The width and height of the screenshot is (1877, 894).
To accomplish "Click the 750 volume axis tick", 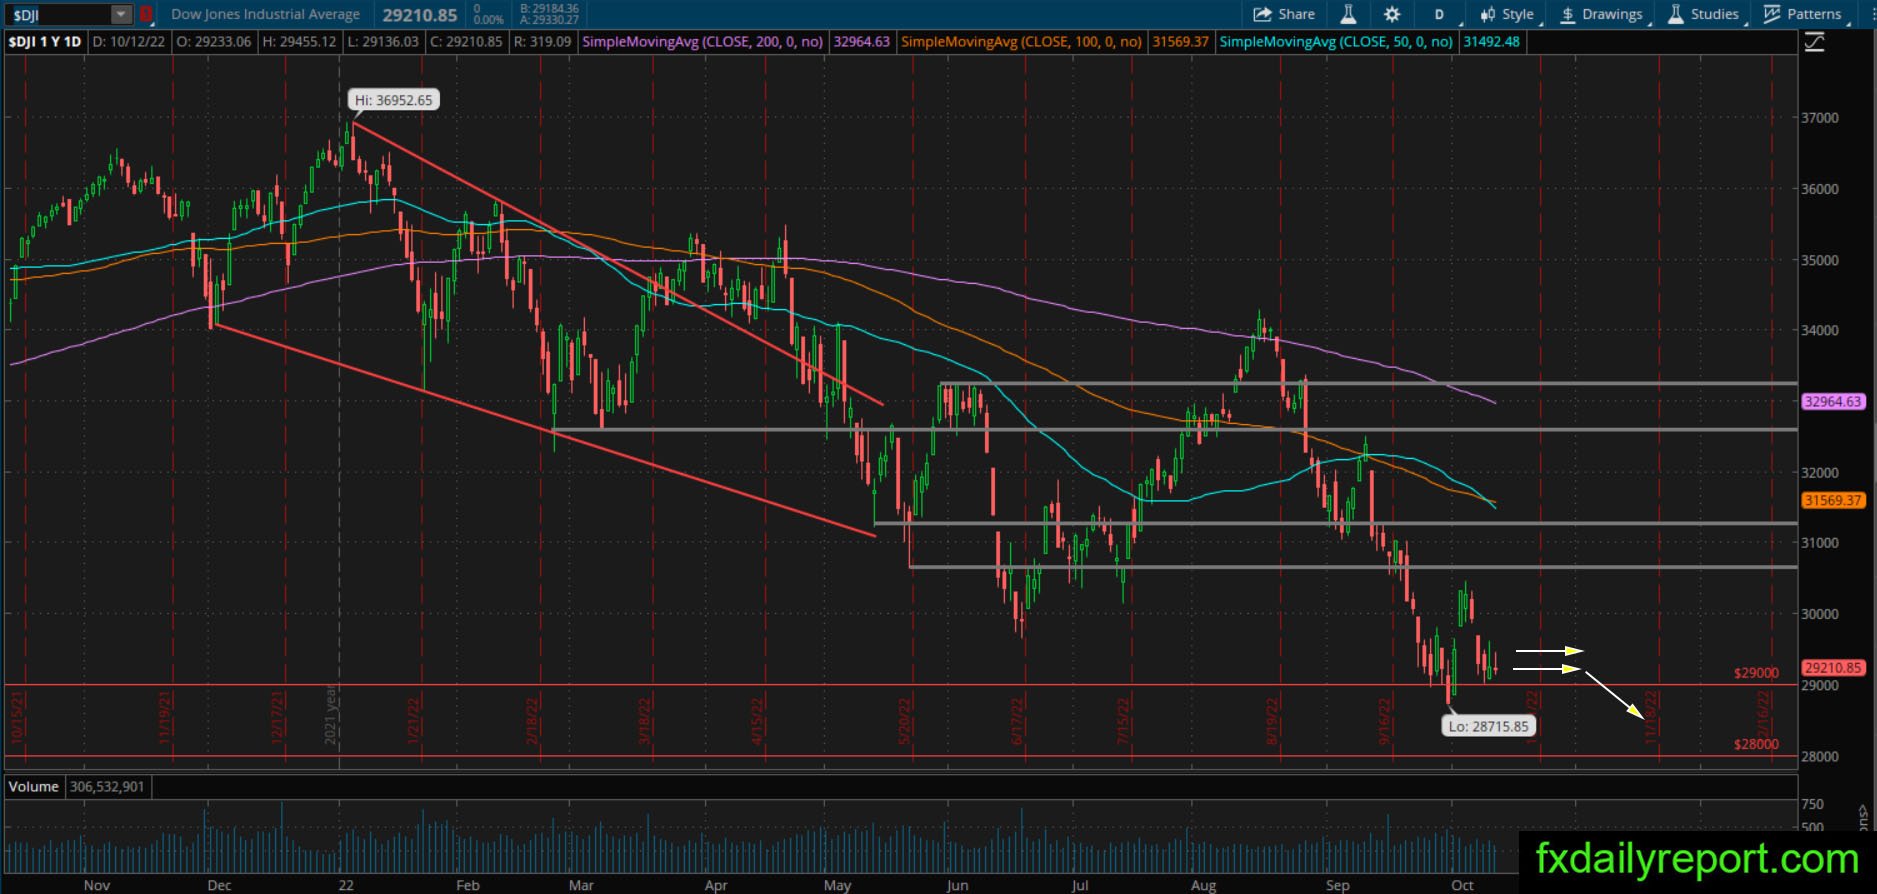I will tap(1812, 804).
